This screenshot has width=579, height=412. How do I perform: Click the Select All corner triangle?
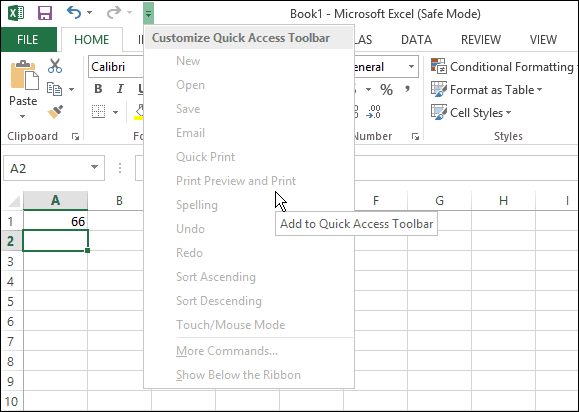[x=14, y=201]
